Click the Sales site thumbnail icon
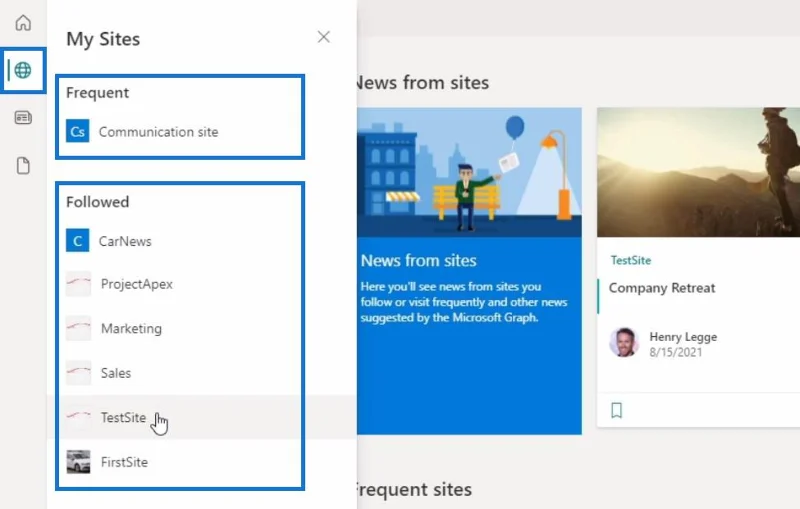The height and width of the screenshot is (509, 800). [x=79, y=372]
